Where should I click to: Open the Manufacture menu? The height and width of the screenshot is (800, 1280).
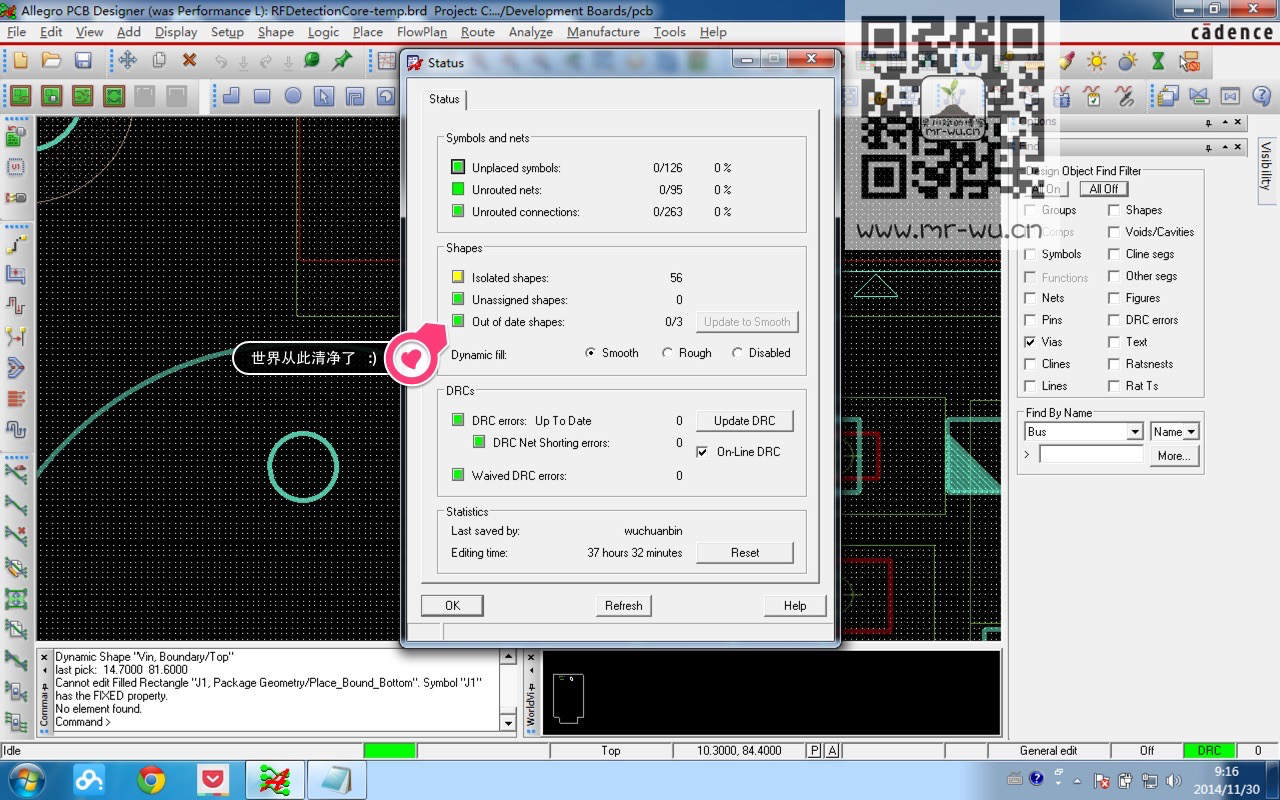[x=603, y=32]
